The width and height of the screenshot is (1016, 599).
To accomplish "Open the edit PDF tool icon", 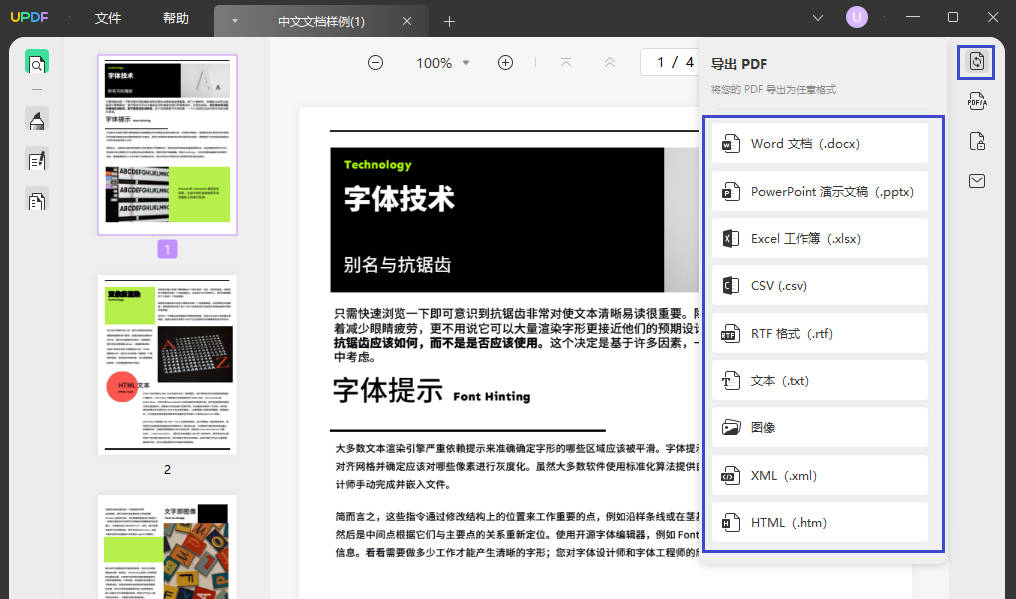I will tap(37, 160).
